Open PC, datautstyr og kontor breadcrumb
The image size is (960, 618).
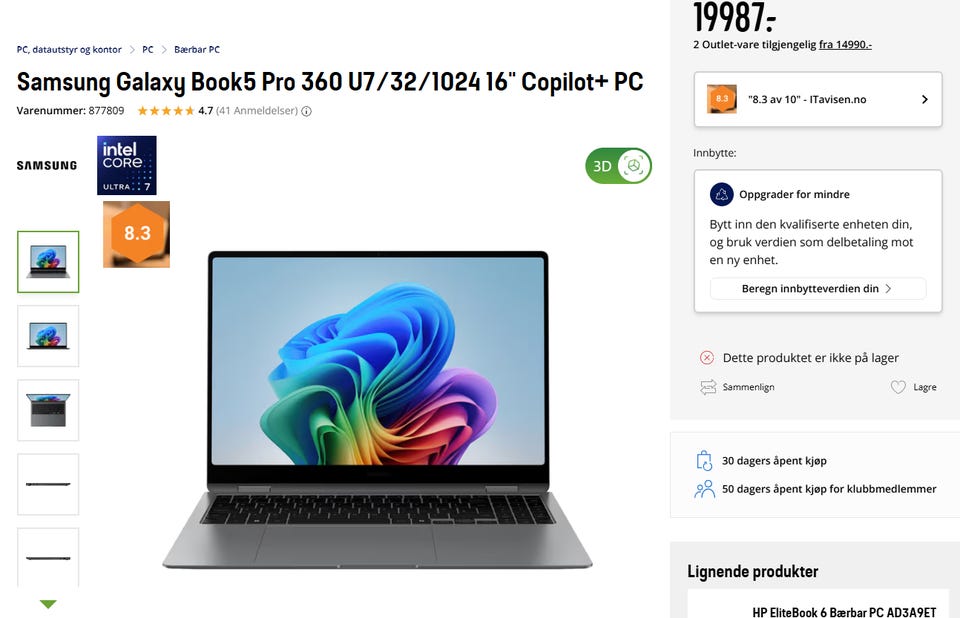pyautogui.click(x=69, y=50)
